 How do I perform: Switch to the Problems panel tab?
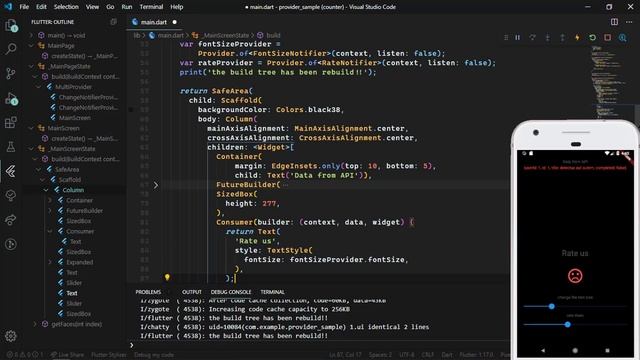coord(148,292)
